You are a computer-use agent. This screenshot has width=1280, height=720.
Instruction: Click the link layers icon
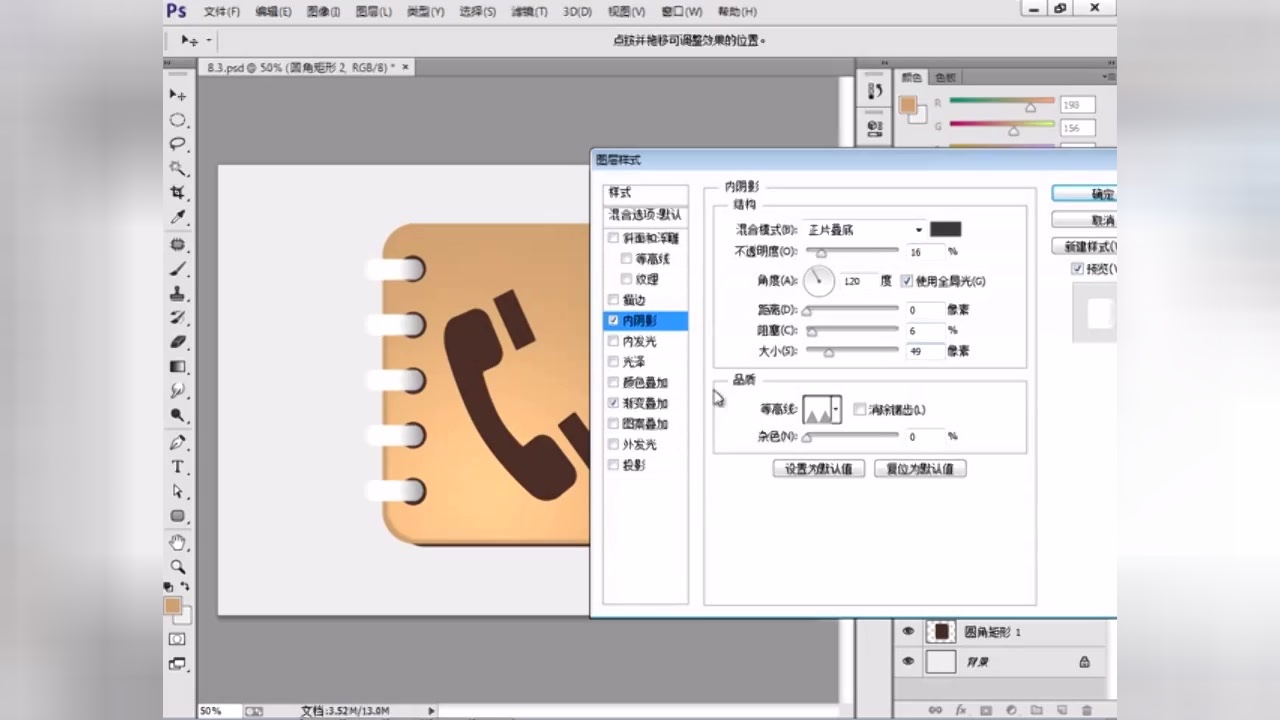point(935,710)
